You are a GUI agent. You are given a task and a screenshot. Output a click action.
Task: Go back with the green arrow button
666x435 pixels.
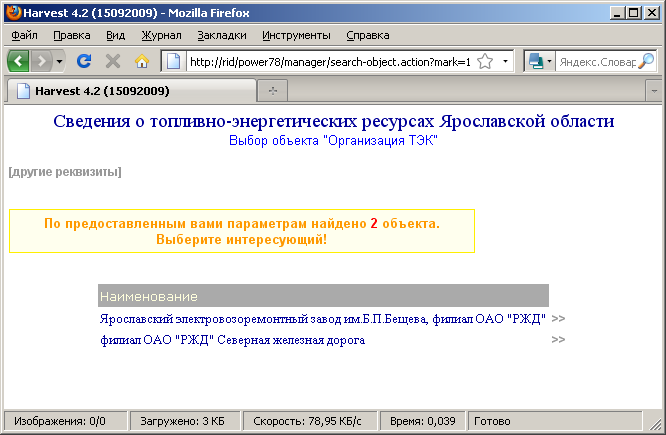(x=18, y=62)
